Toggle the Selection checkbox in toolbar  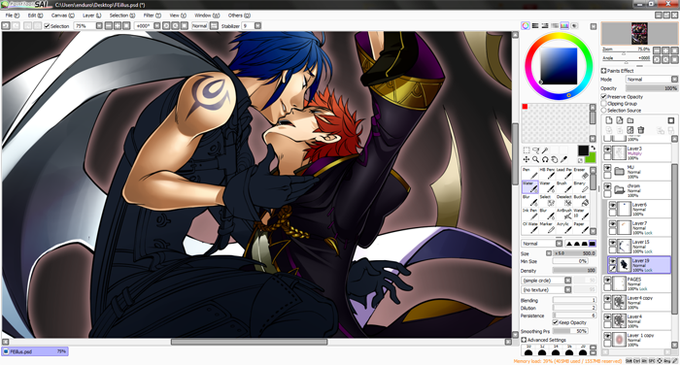coord(47,26)
